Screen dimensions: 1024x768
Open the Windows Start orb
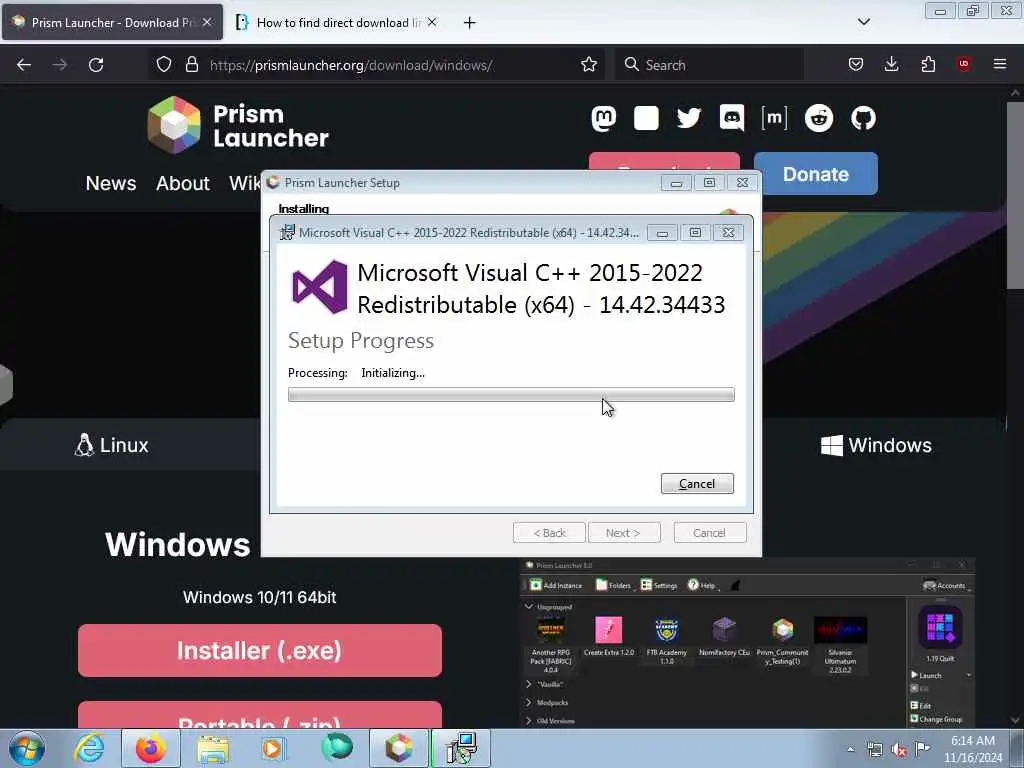27,748
